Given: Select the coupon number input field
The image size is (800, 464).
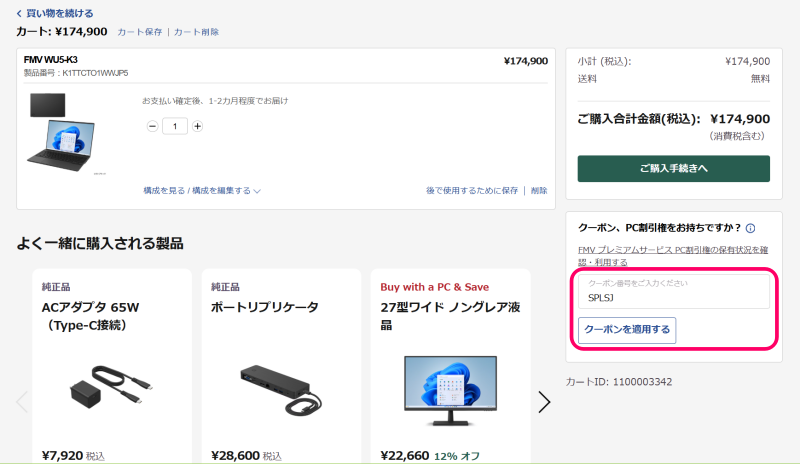Looking at the screenshot, I should pos(673,291).
